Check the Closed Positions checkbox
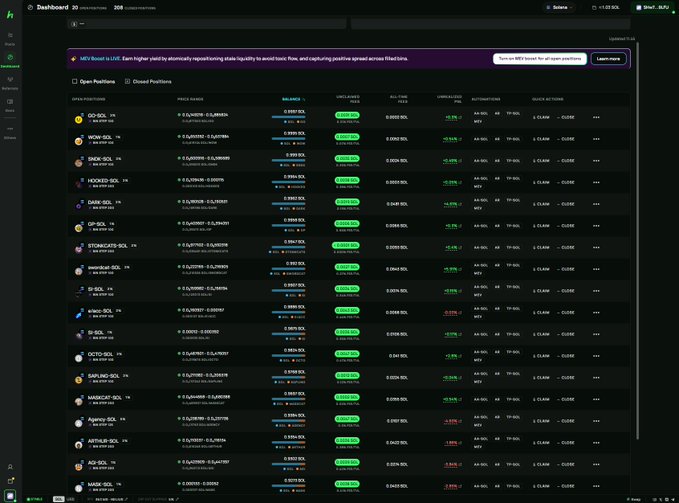The width and height of the screenshot is (679, 503). click(127, 81)
